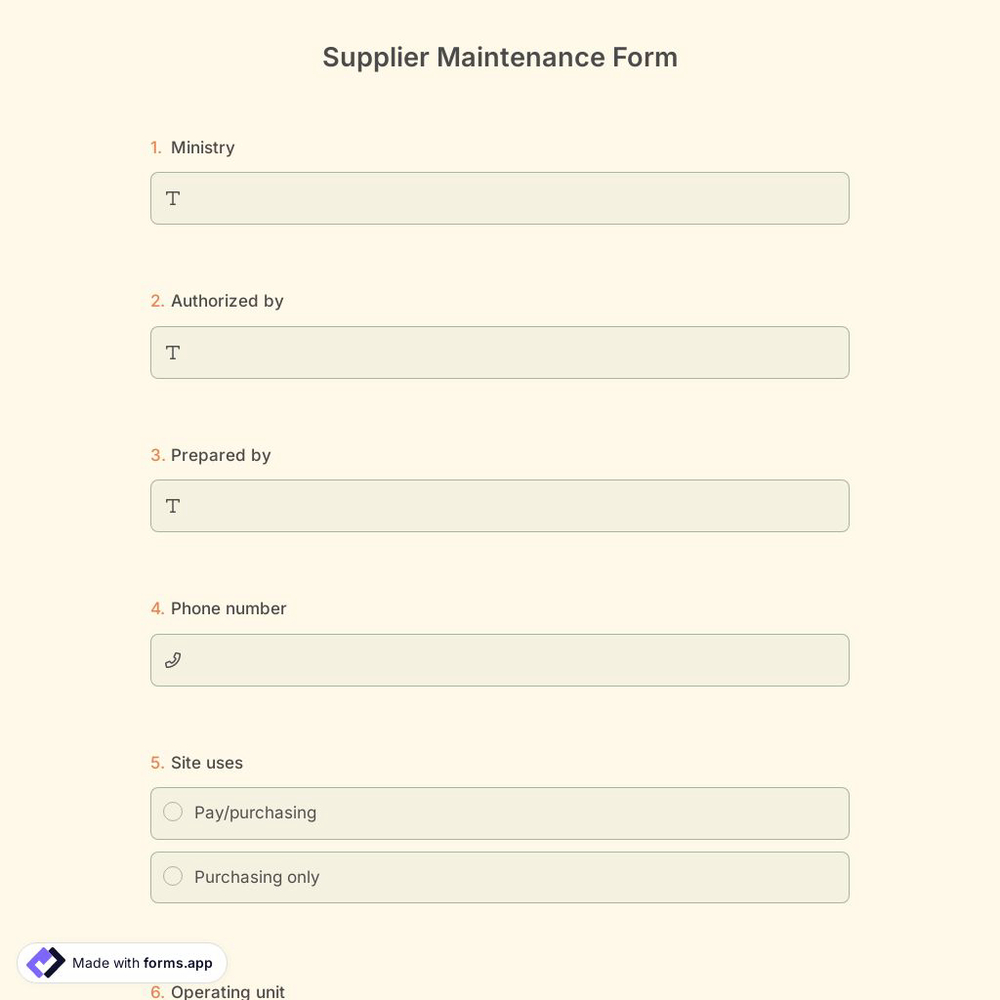1000x1000 pixels.
Task: Select the Pay/purchasing radio button
Action: point(172,812)
